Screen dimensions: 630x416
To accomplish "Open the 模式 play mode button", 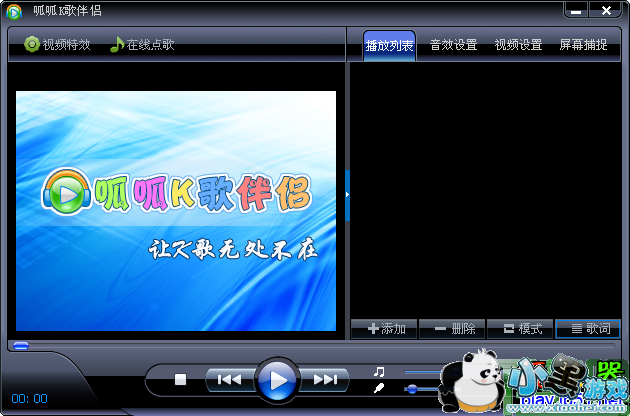I will [x=520, y=329].
